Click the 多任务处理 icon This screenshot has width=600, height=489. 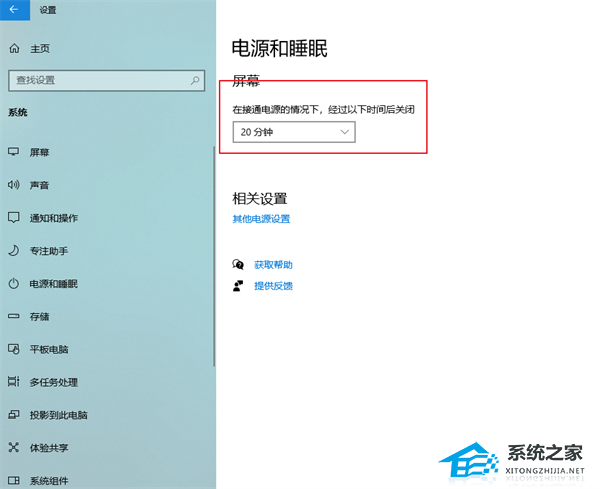pyautogui.click(x=13, y=382)
